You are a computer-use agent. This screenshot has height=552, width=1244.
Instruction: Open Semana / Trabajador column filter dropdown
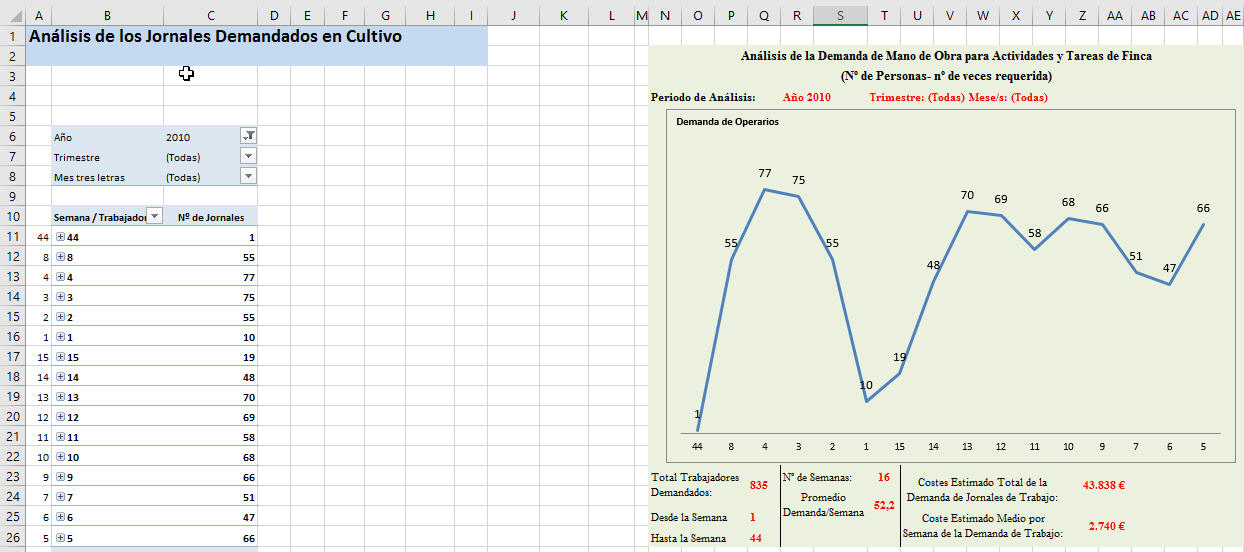[154, 216]
